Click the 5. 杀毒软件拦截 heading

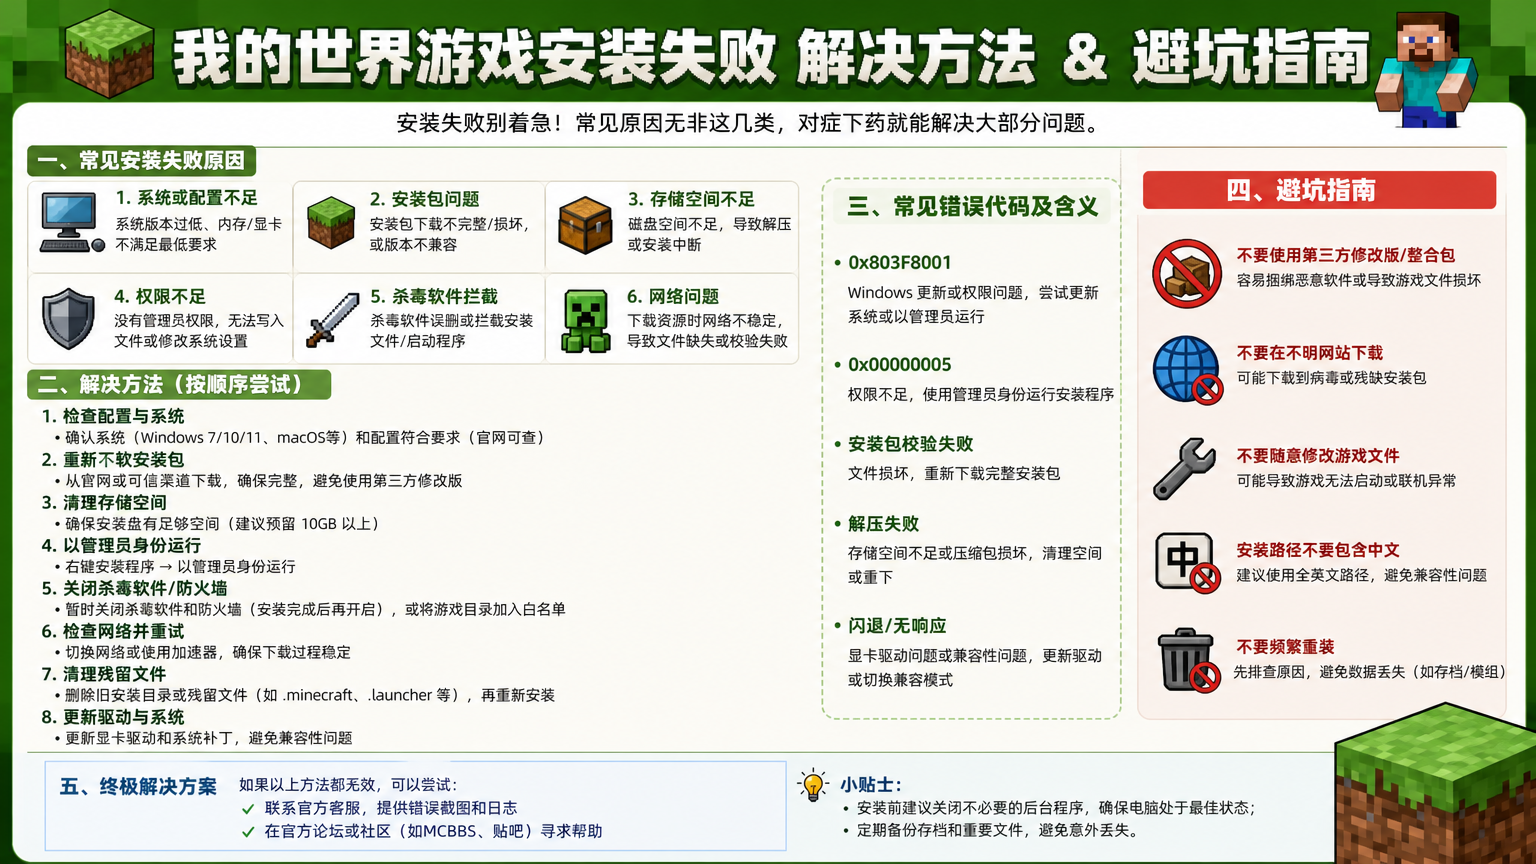[433, 296]
